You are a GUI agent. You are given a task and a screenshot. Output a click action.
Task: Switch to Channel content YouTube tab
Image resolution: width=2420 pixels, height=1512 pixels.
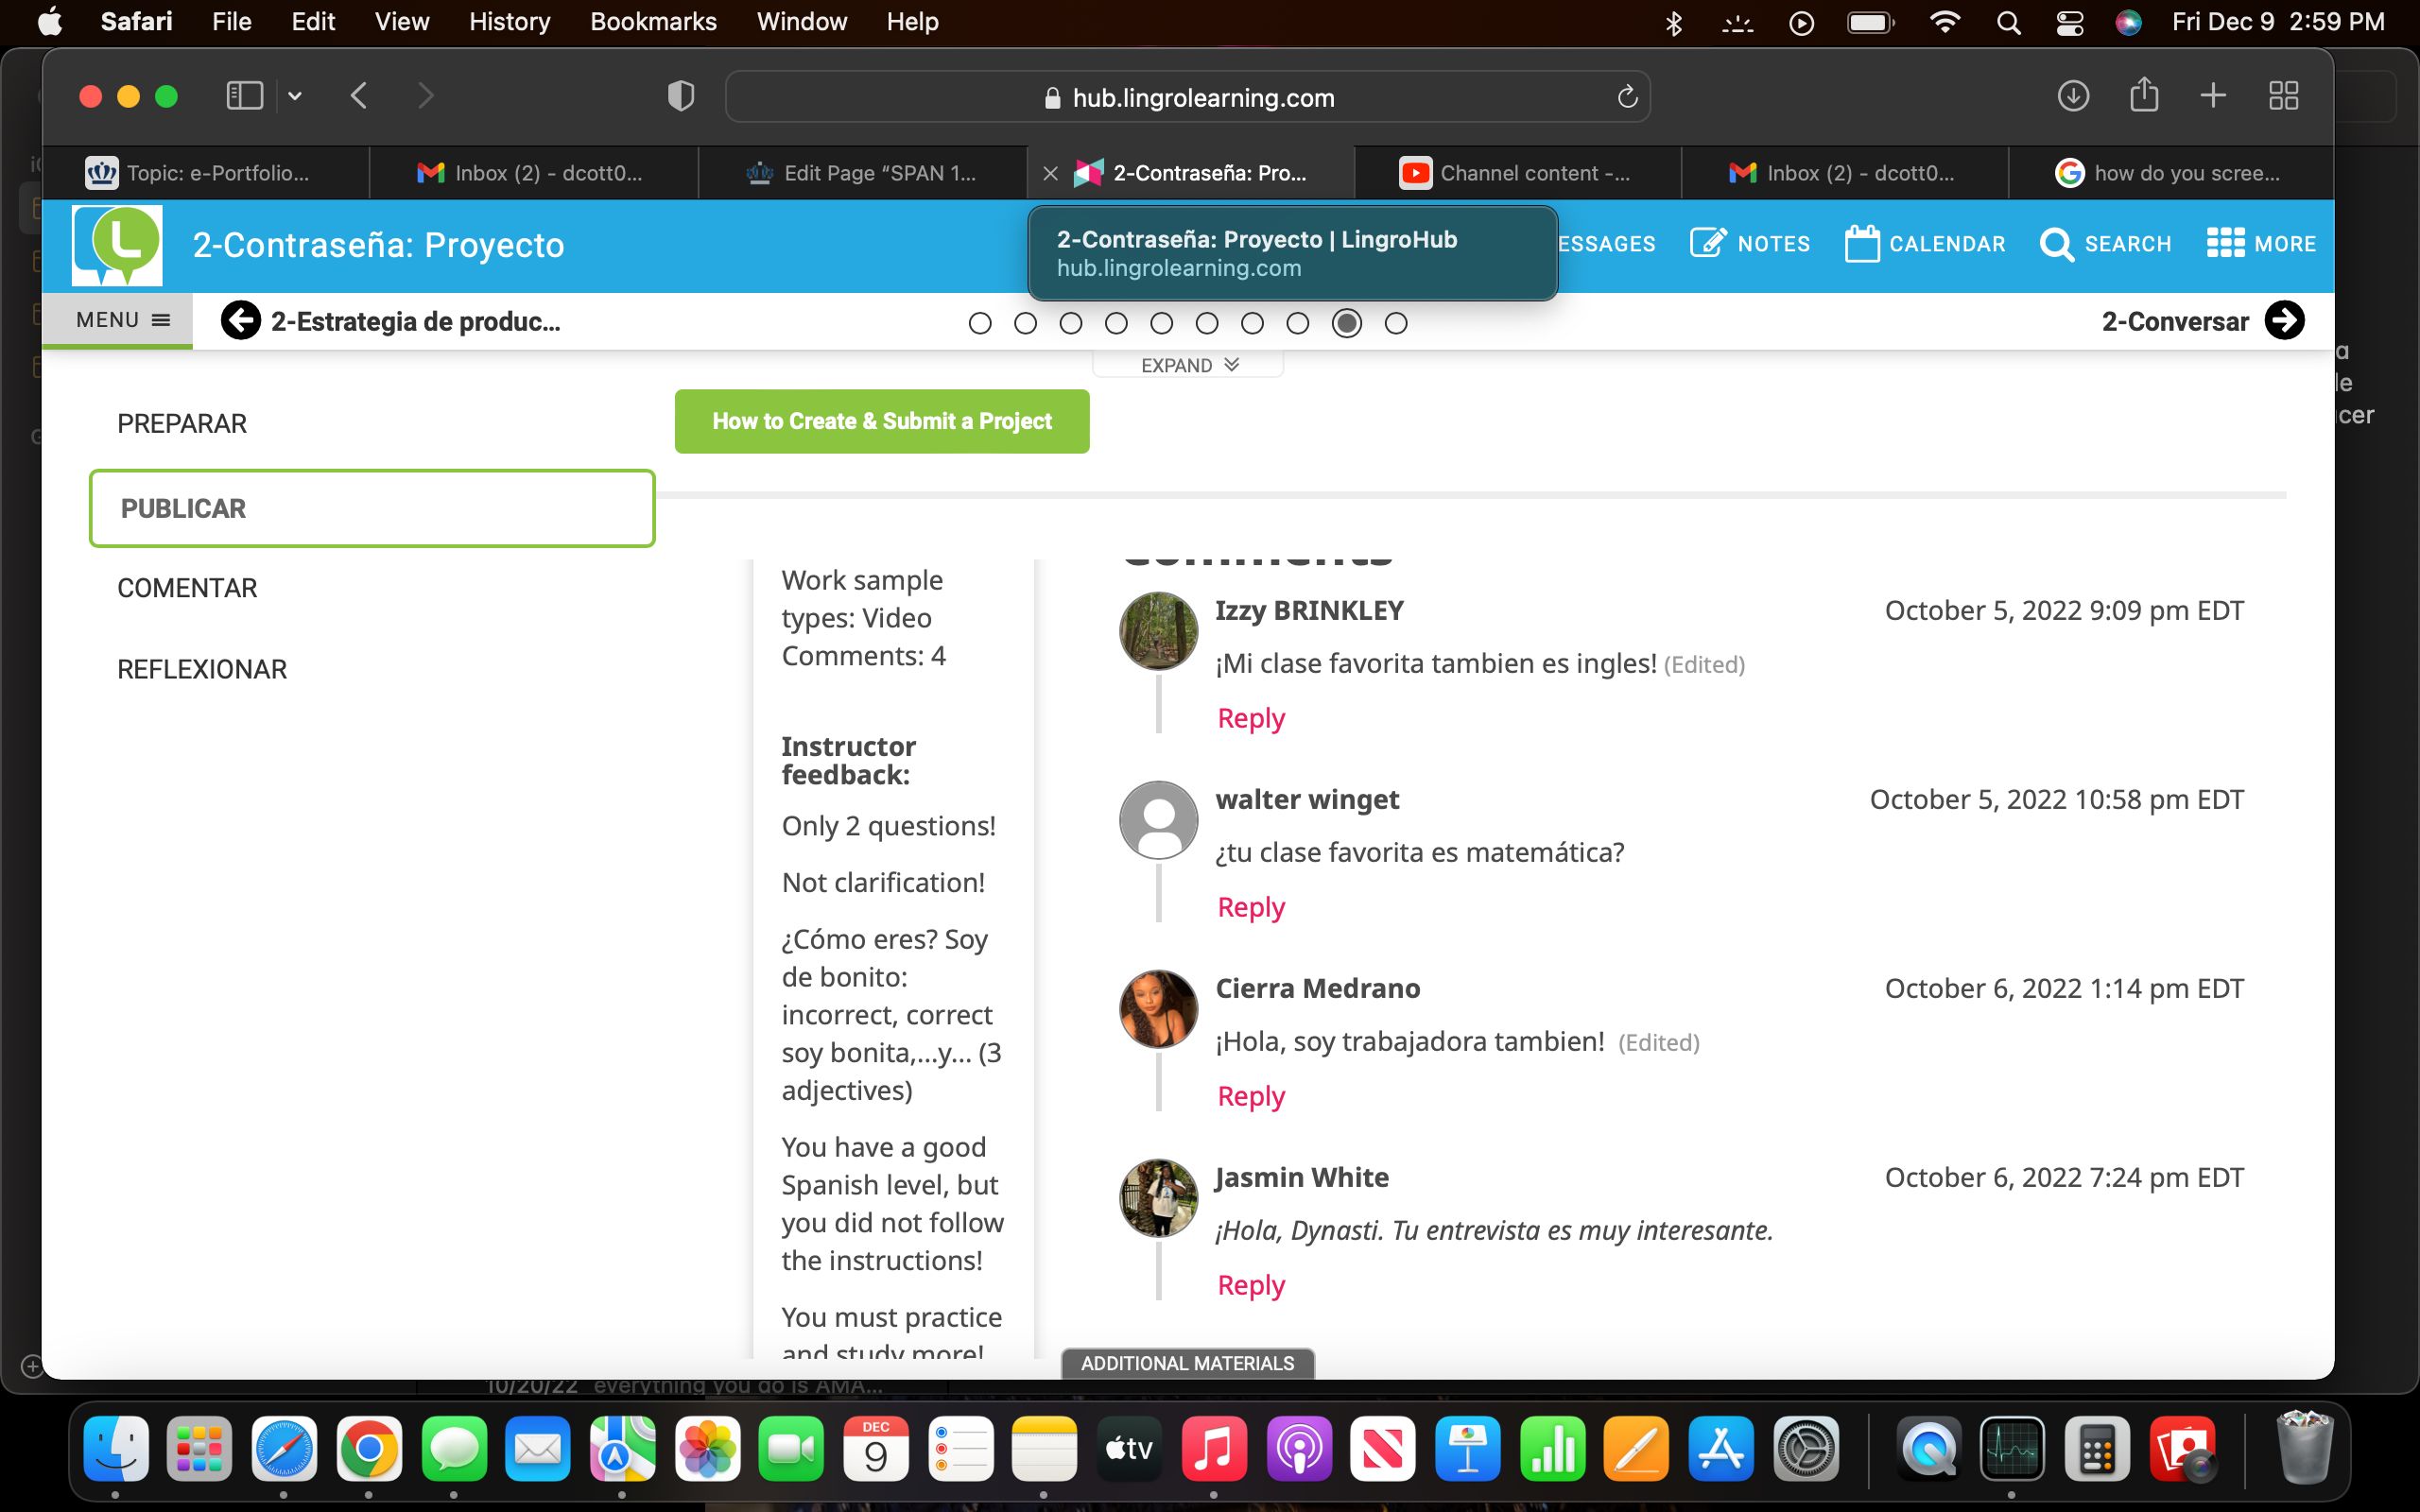pos(1518,173)
